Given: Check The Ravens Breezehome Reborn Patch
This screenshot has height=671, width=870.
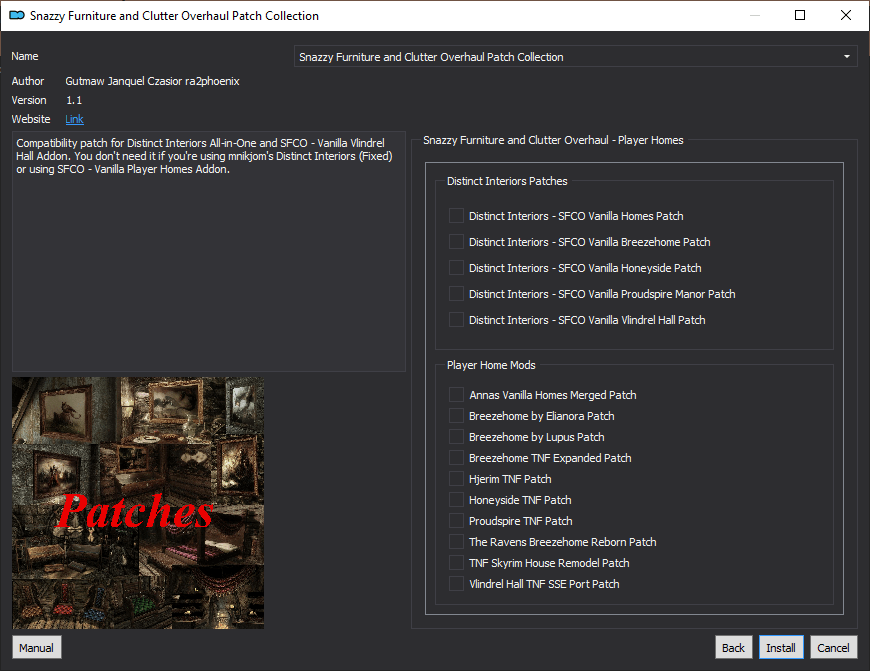Looking at the screenshot, I should click(456, 542).
